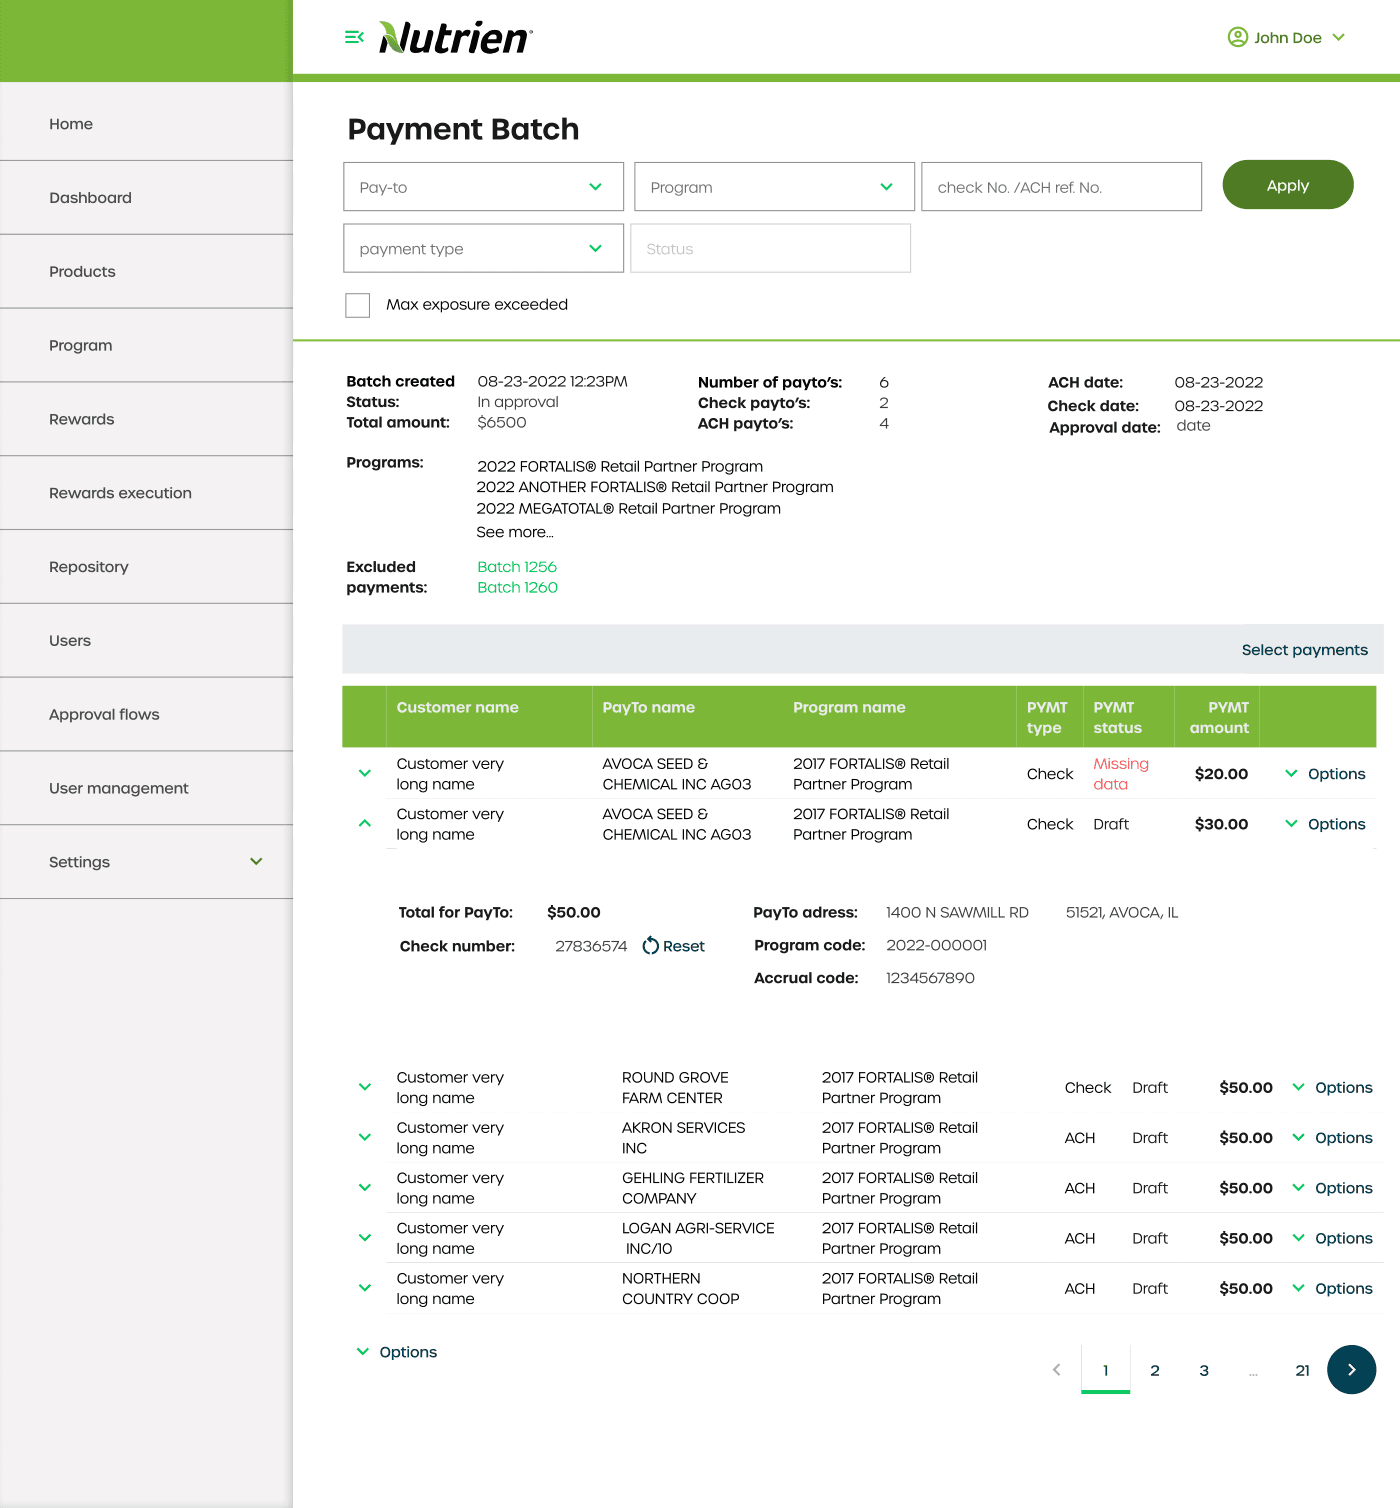The height and width of the screenshot is (1508, 1400).
Task: Open Rewards execution in the sidebar
Action: [x=146, y=493]
